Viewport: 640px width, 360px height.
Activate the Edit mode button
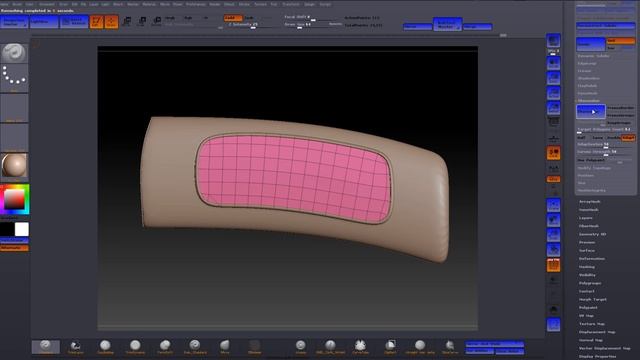(96, 22)
